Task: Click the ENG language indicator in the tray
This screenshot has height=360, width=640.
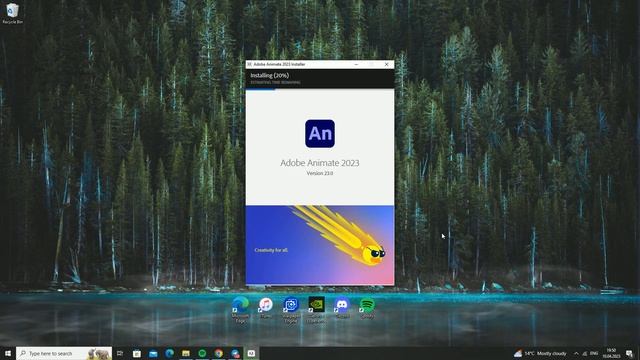Action: 594,353
